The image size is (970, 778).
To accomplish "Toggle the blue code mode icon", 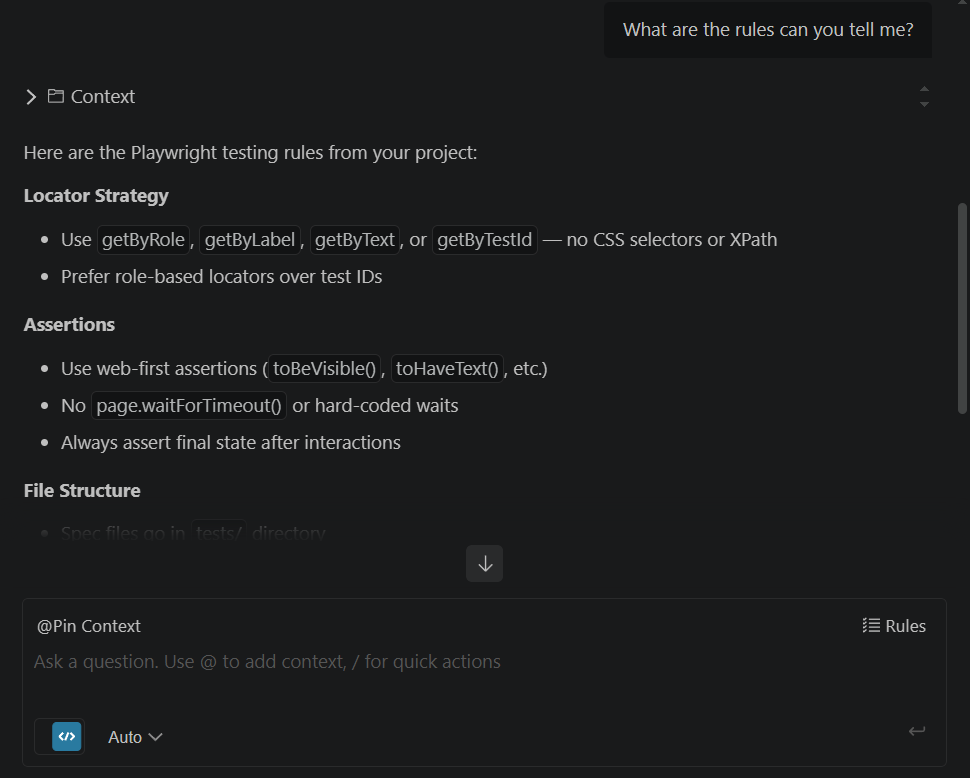I will (x=66, y=737).
